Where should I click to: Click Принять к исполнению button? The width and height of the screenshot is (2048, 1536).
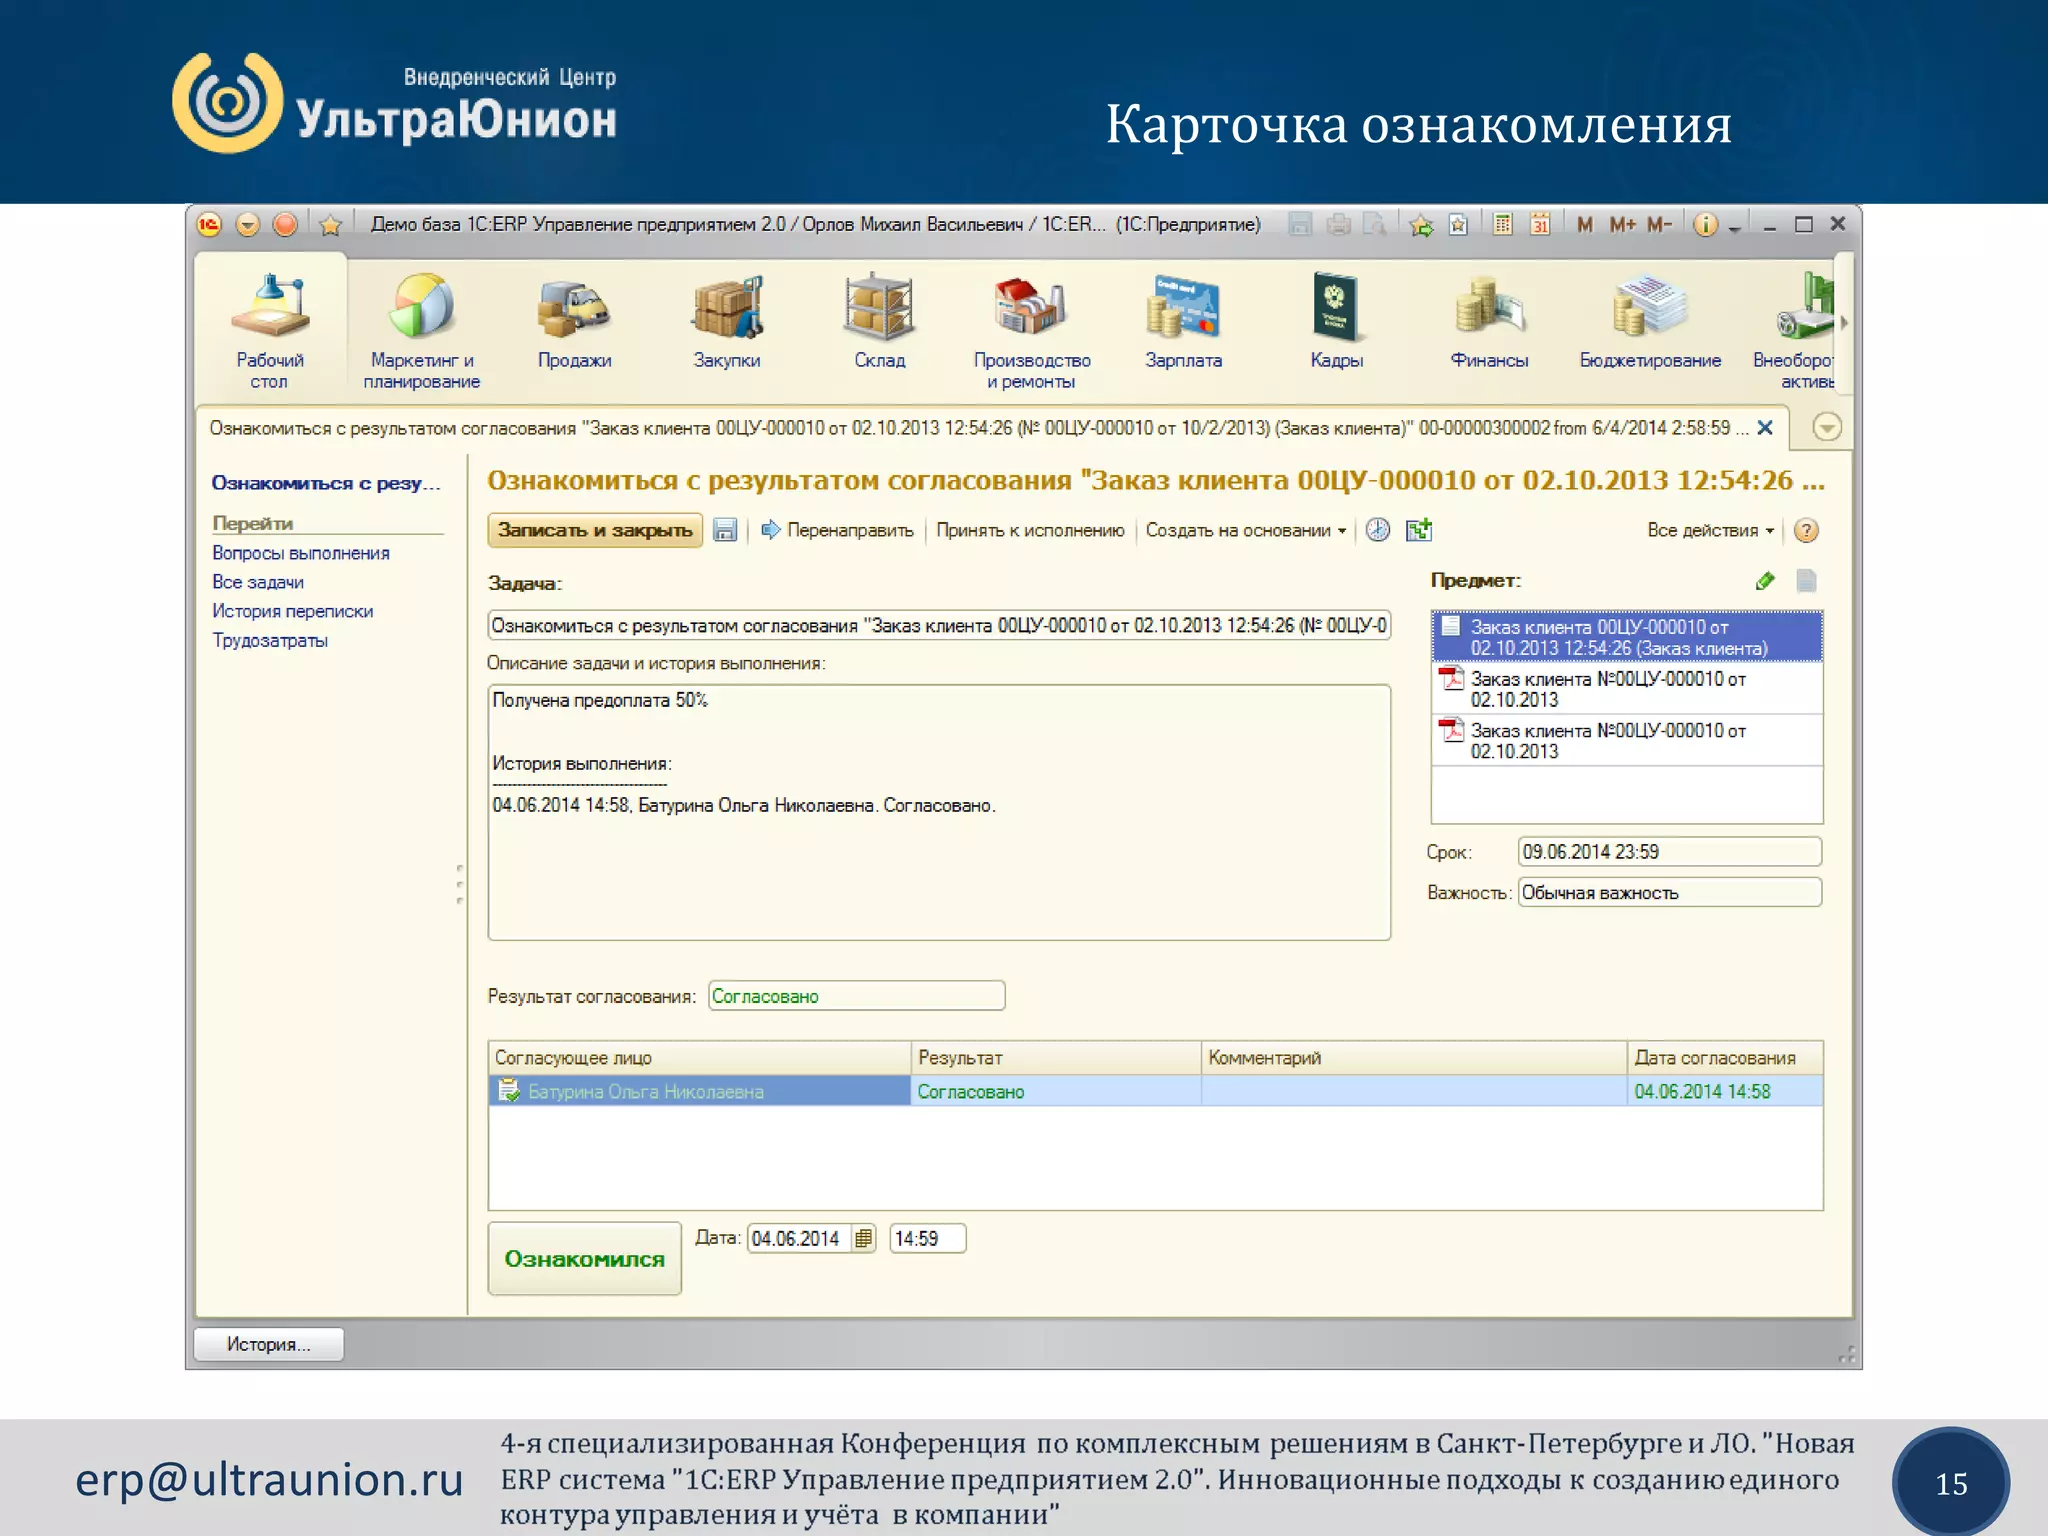(1030, 530)
